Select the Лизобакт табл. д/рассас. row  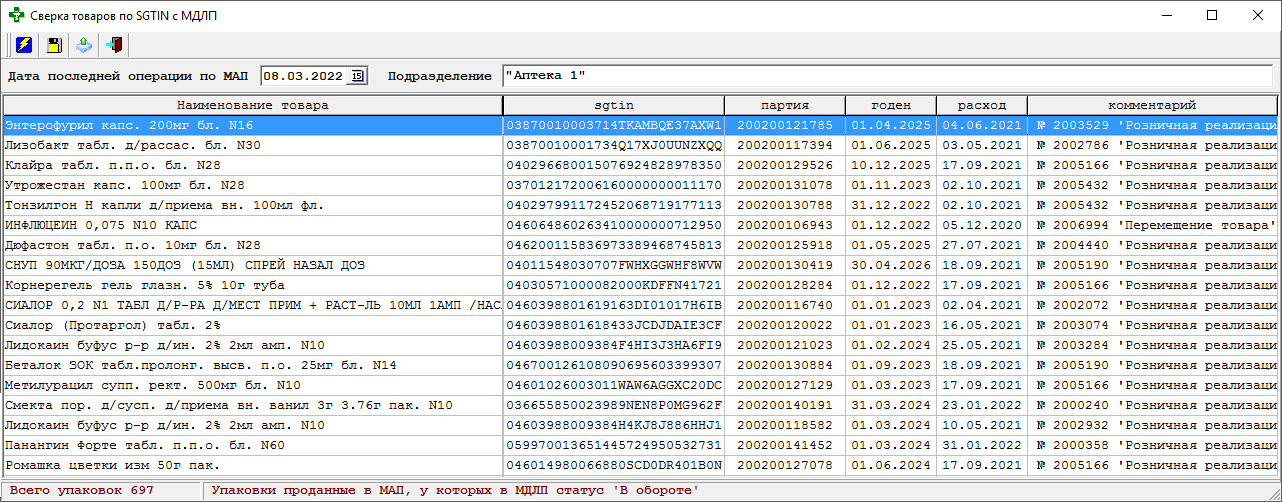(252, 145)
